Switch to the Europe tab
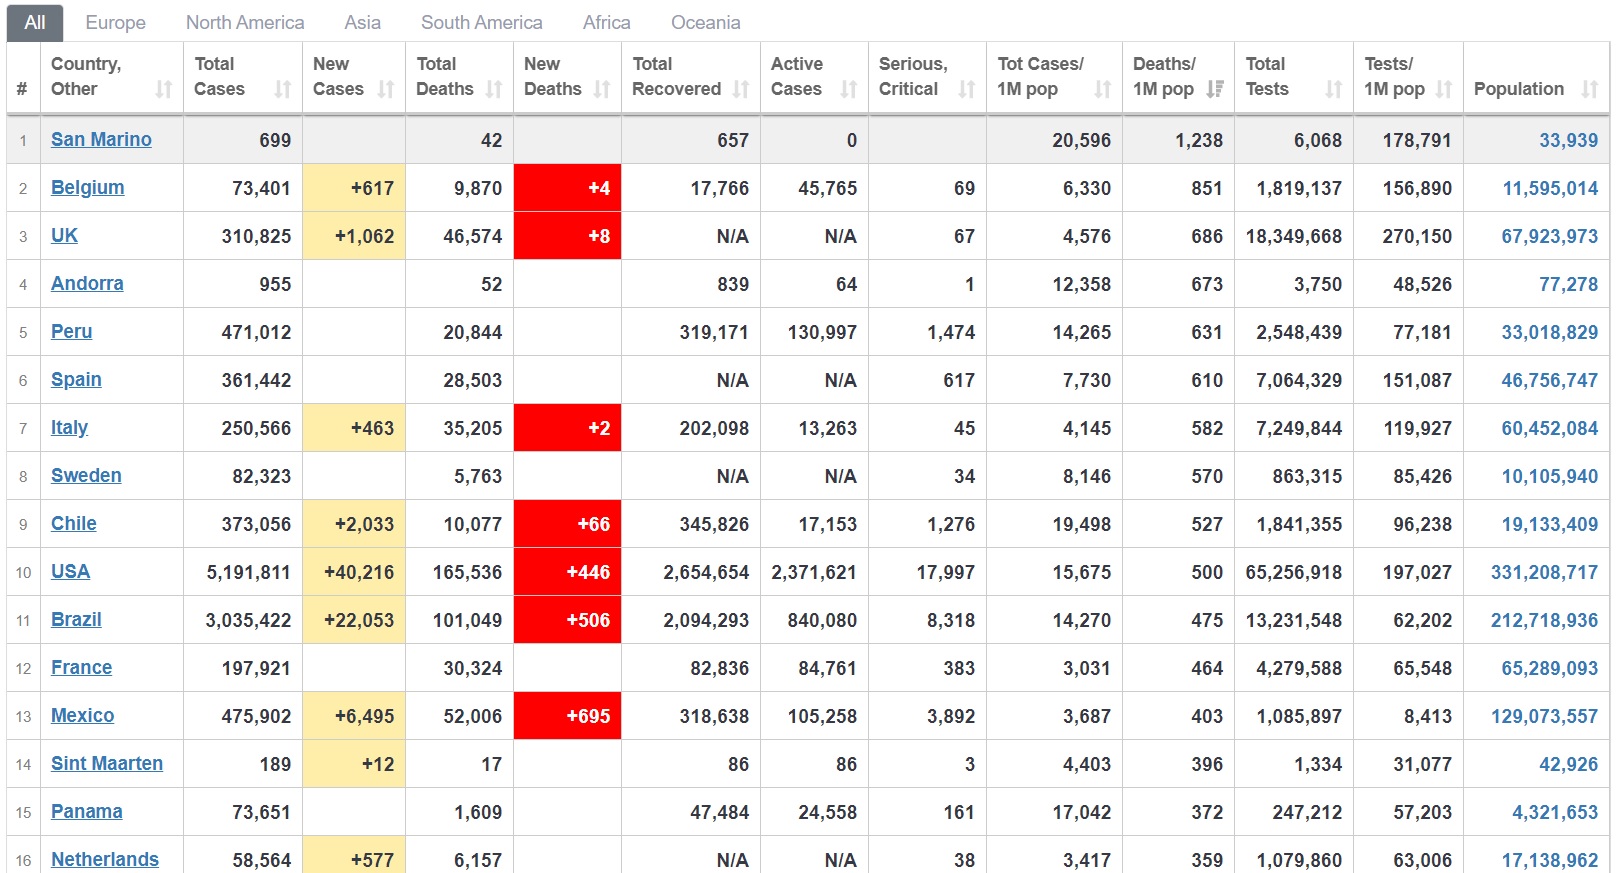 (x=115, y=22)
